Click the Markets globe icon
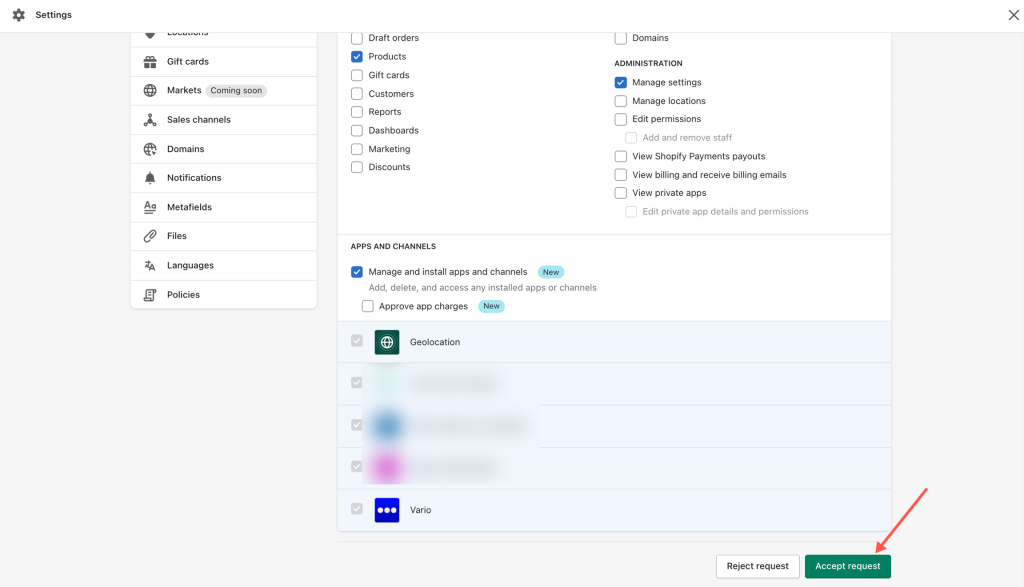1024x587 pixels. [150, 90]
